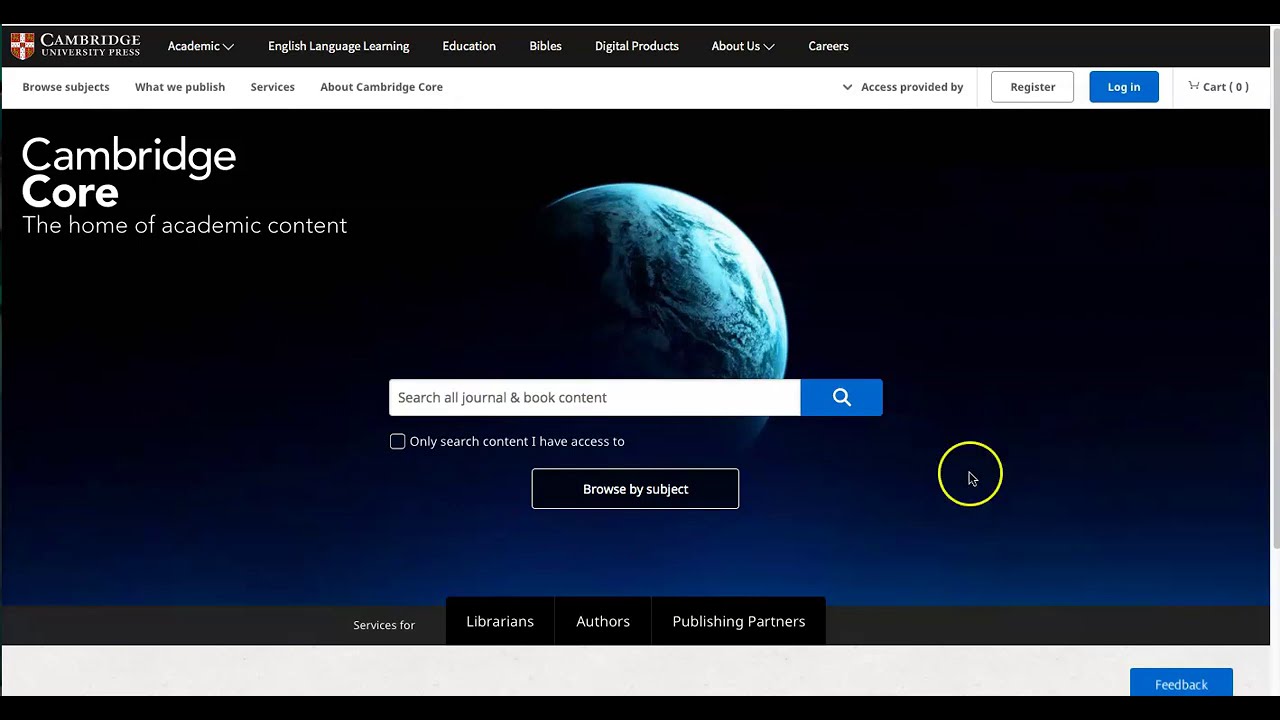
Task: Open the Services link
Action: (272, 87)
